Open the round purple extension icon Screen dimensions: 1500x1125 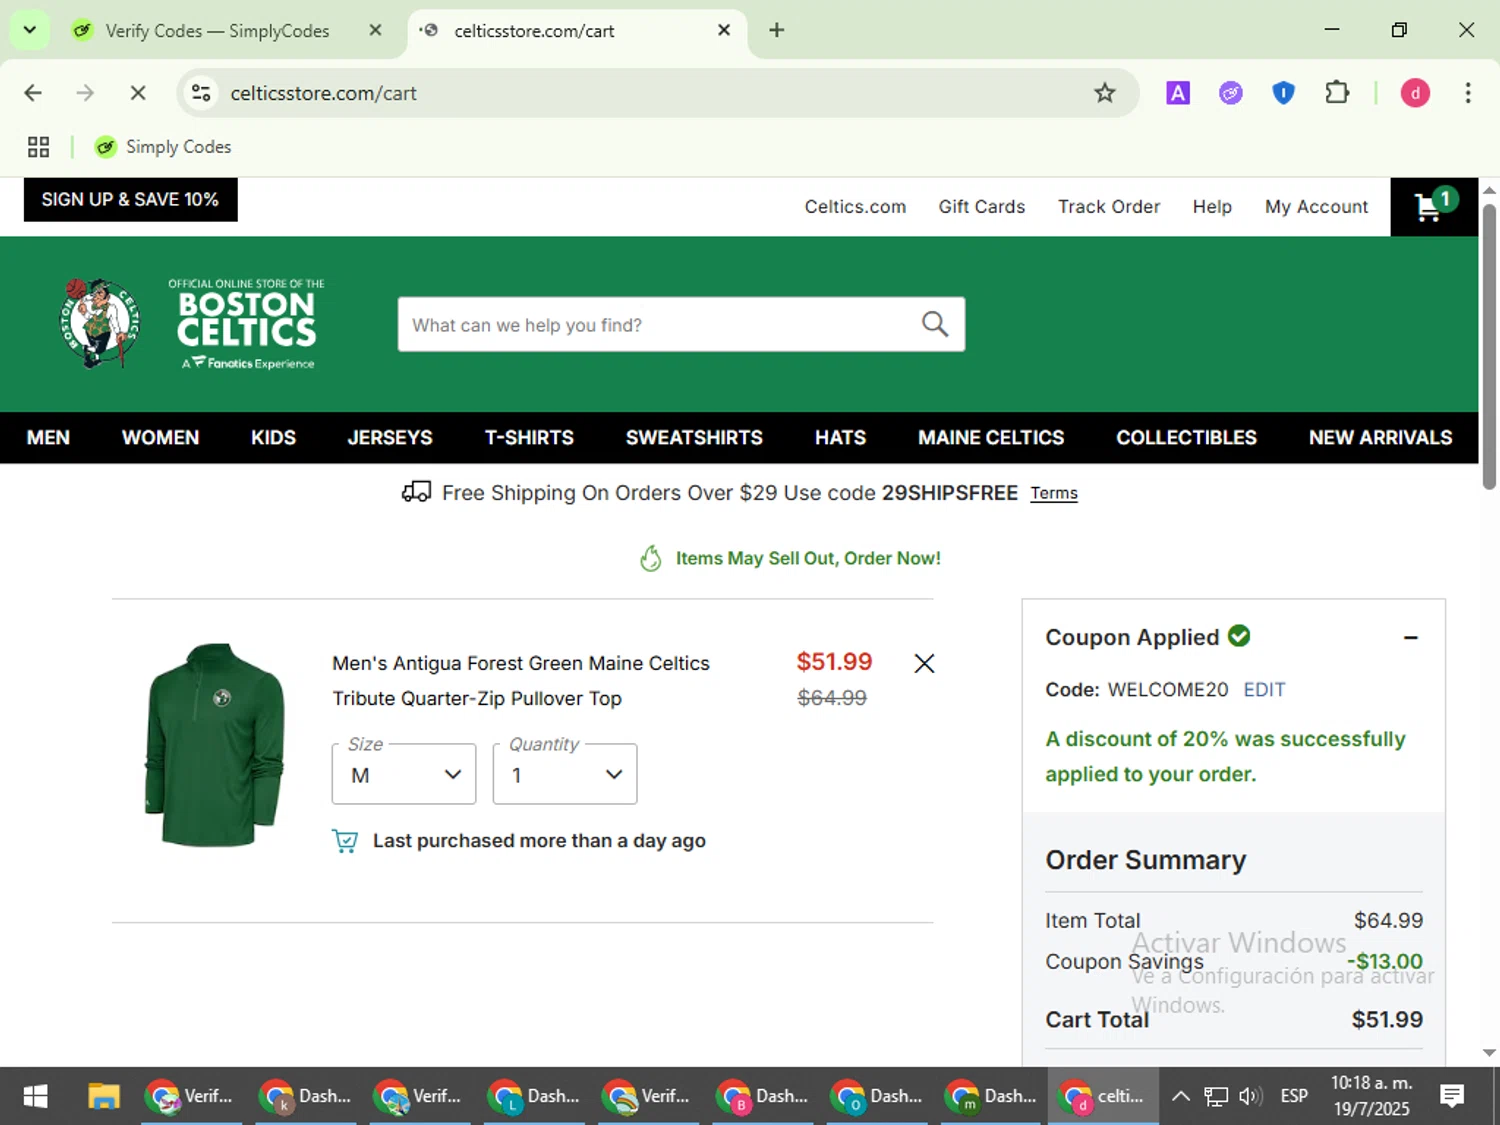point(1231,93)
